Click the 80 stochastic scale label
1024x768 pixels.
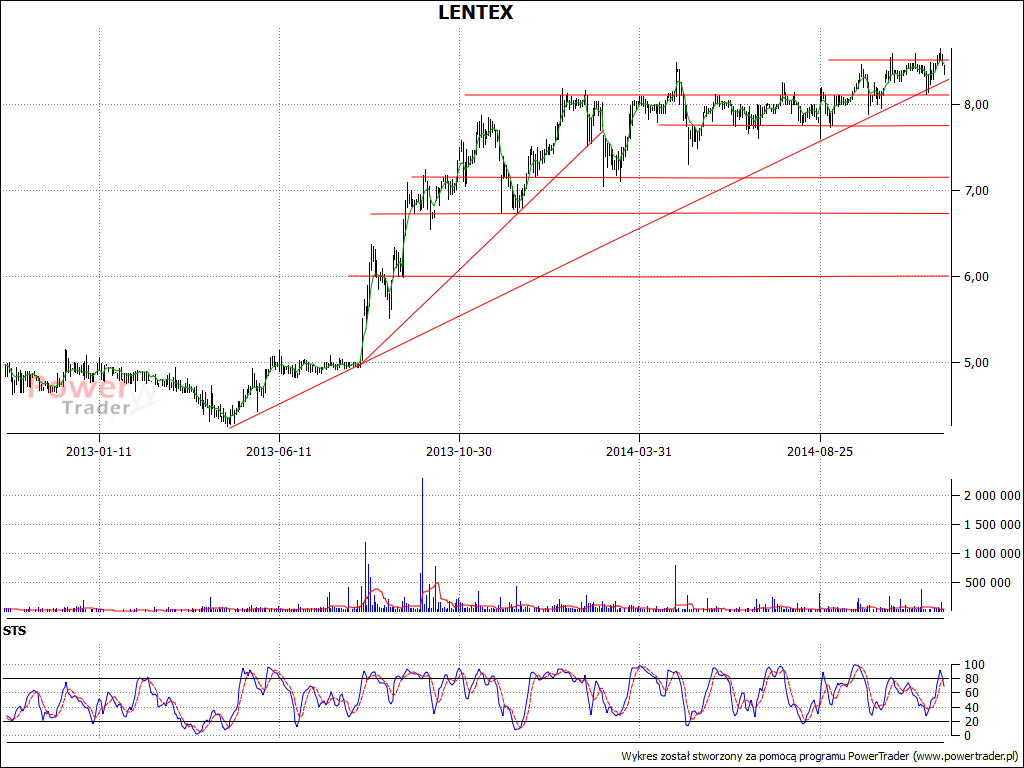pos(970,679)
